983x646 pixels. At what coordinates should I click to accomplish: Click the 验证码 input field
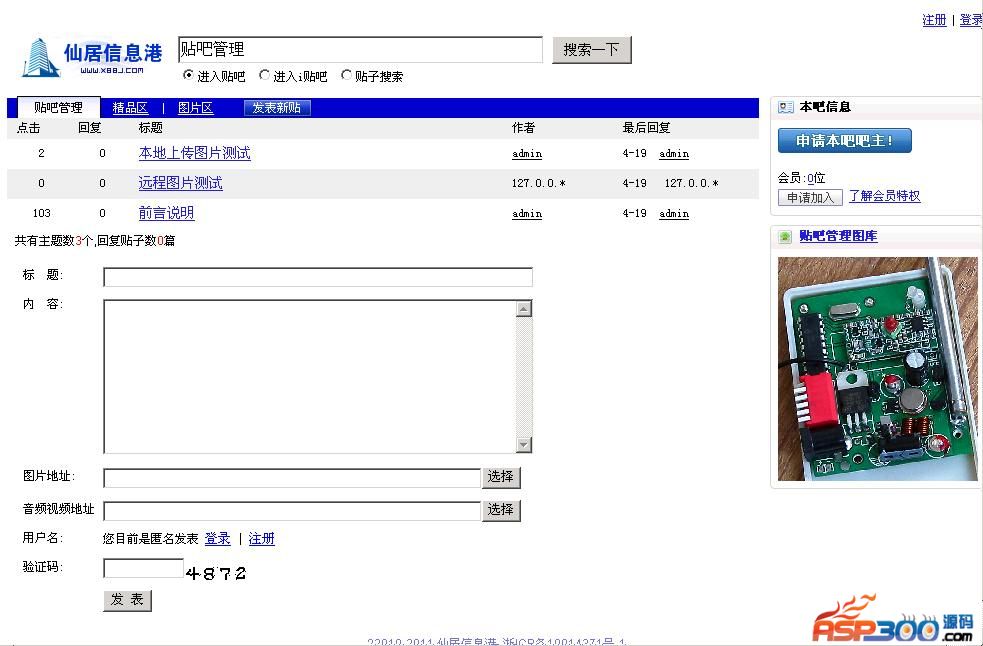pyautogui.click(x=144, y=568)
